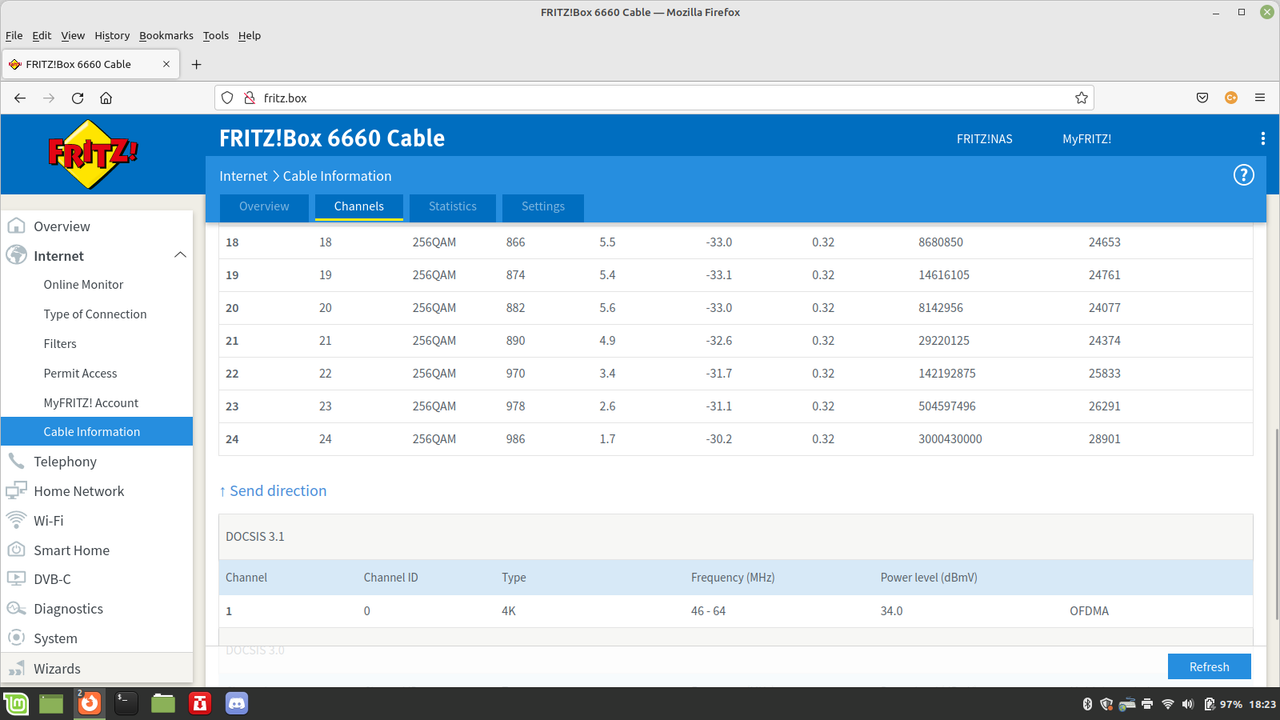1280x720 pixels.
Task: Reload the page with the refresh icon
Action: pyautogui.click(x=78, y=98)
